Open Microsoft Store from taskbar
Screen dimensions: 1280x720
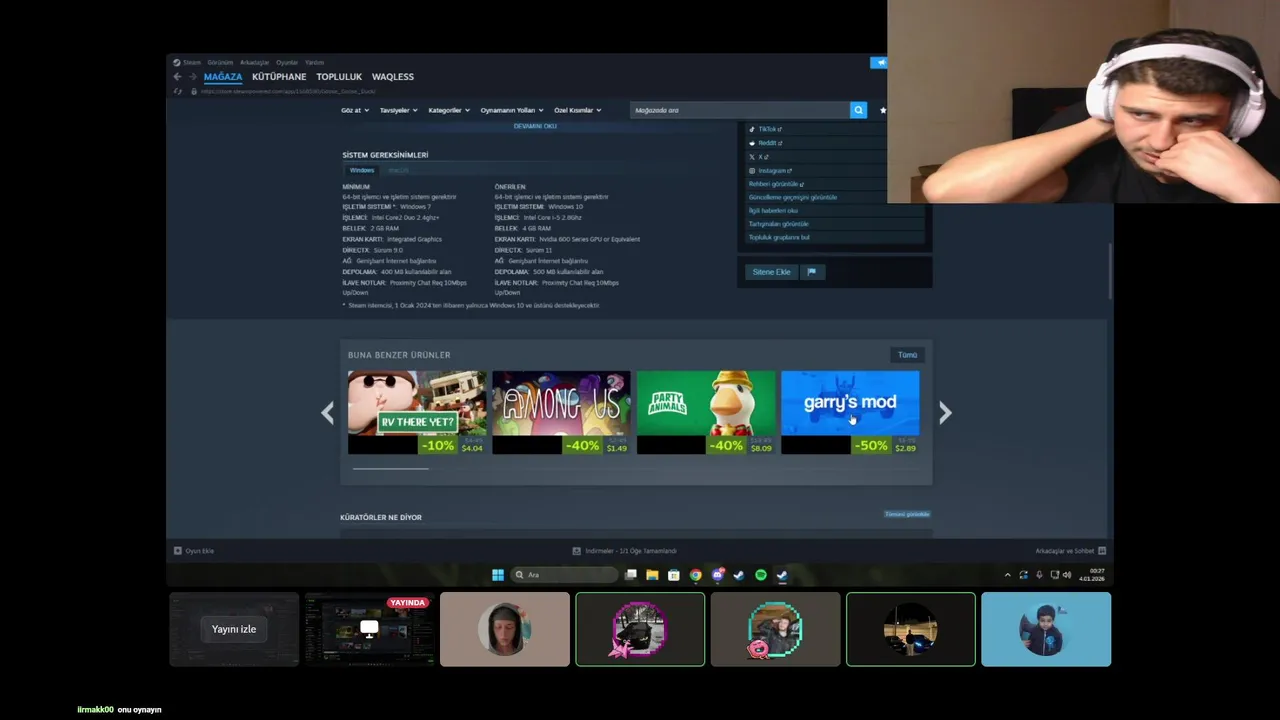(674, 575)
